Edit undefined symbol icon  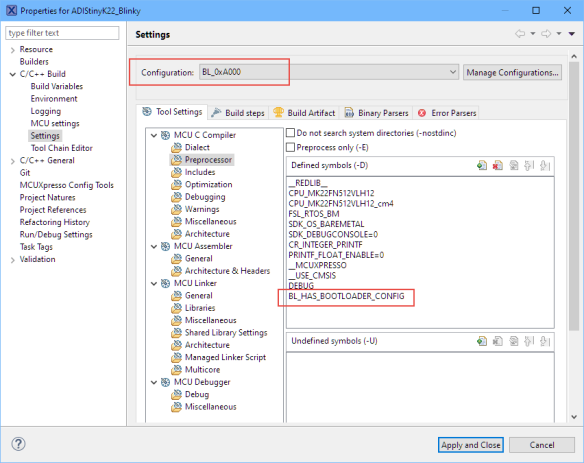[514, 341]
